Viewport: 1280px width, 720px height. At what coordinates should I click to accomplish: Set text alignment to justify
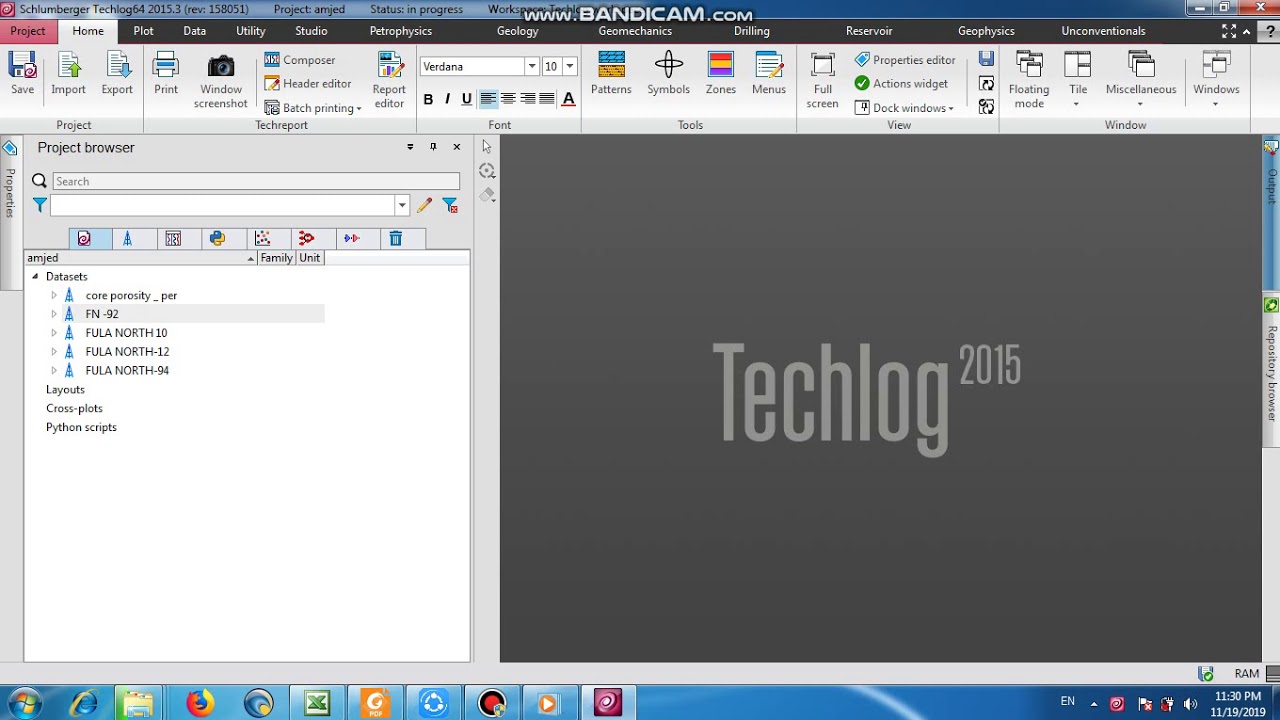[x=546, y=99]
